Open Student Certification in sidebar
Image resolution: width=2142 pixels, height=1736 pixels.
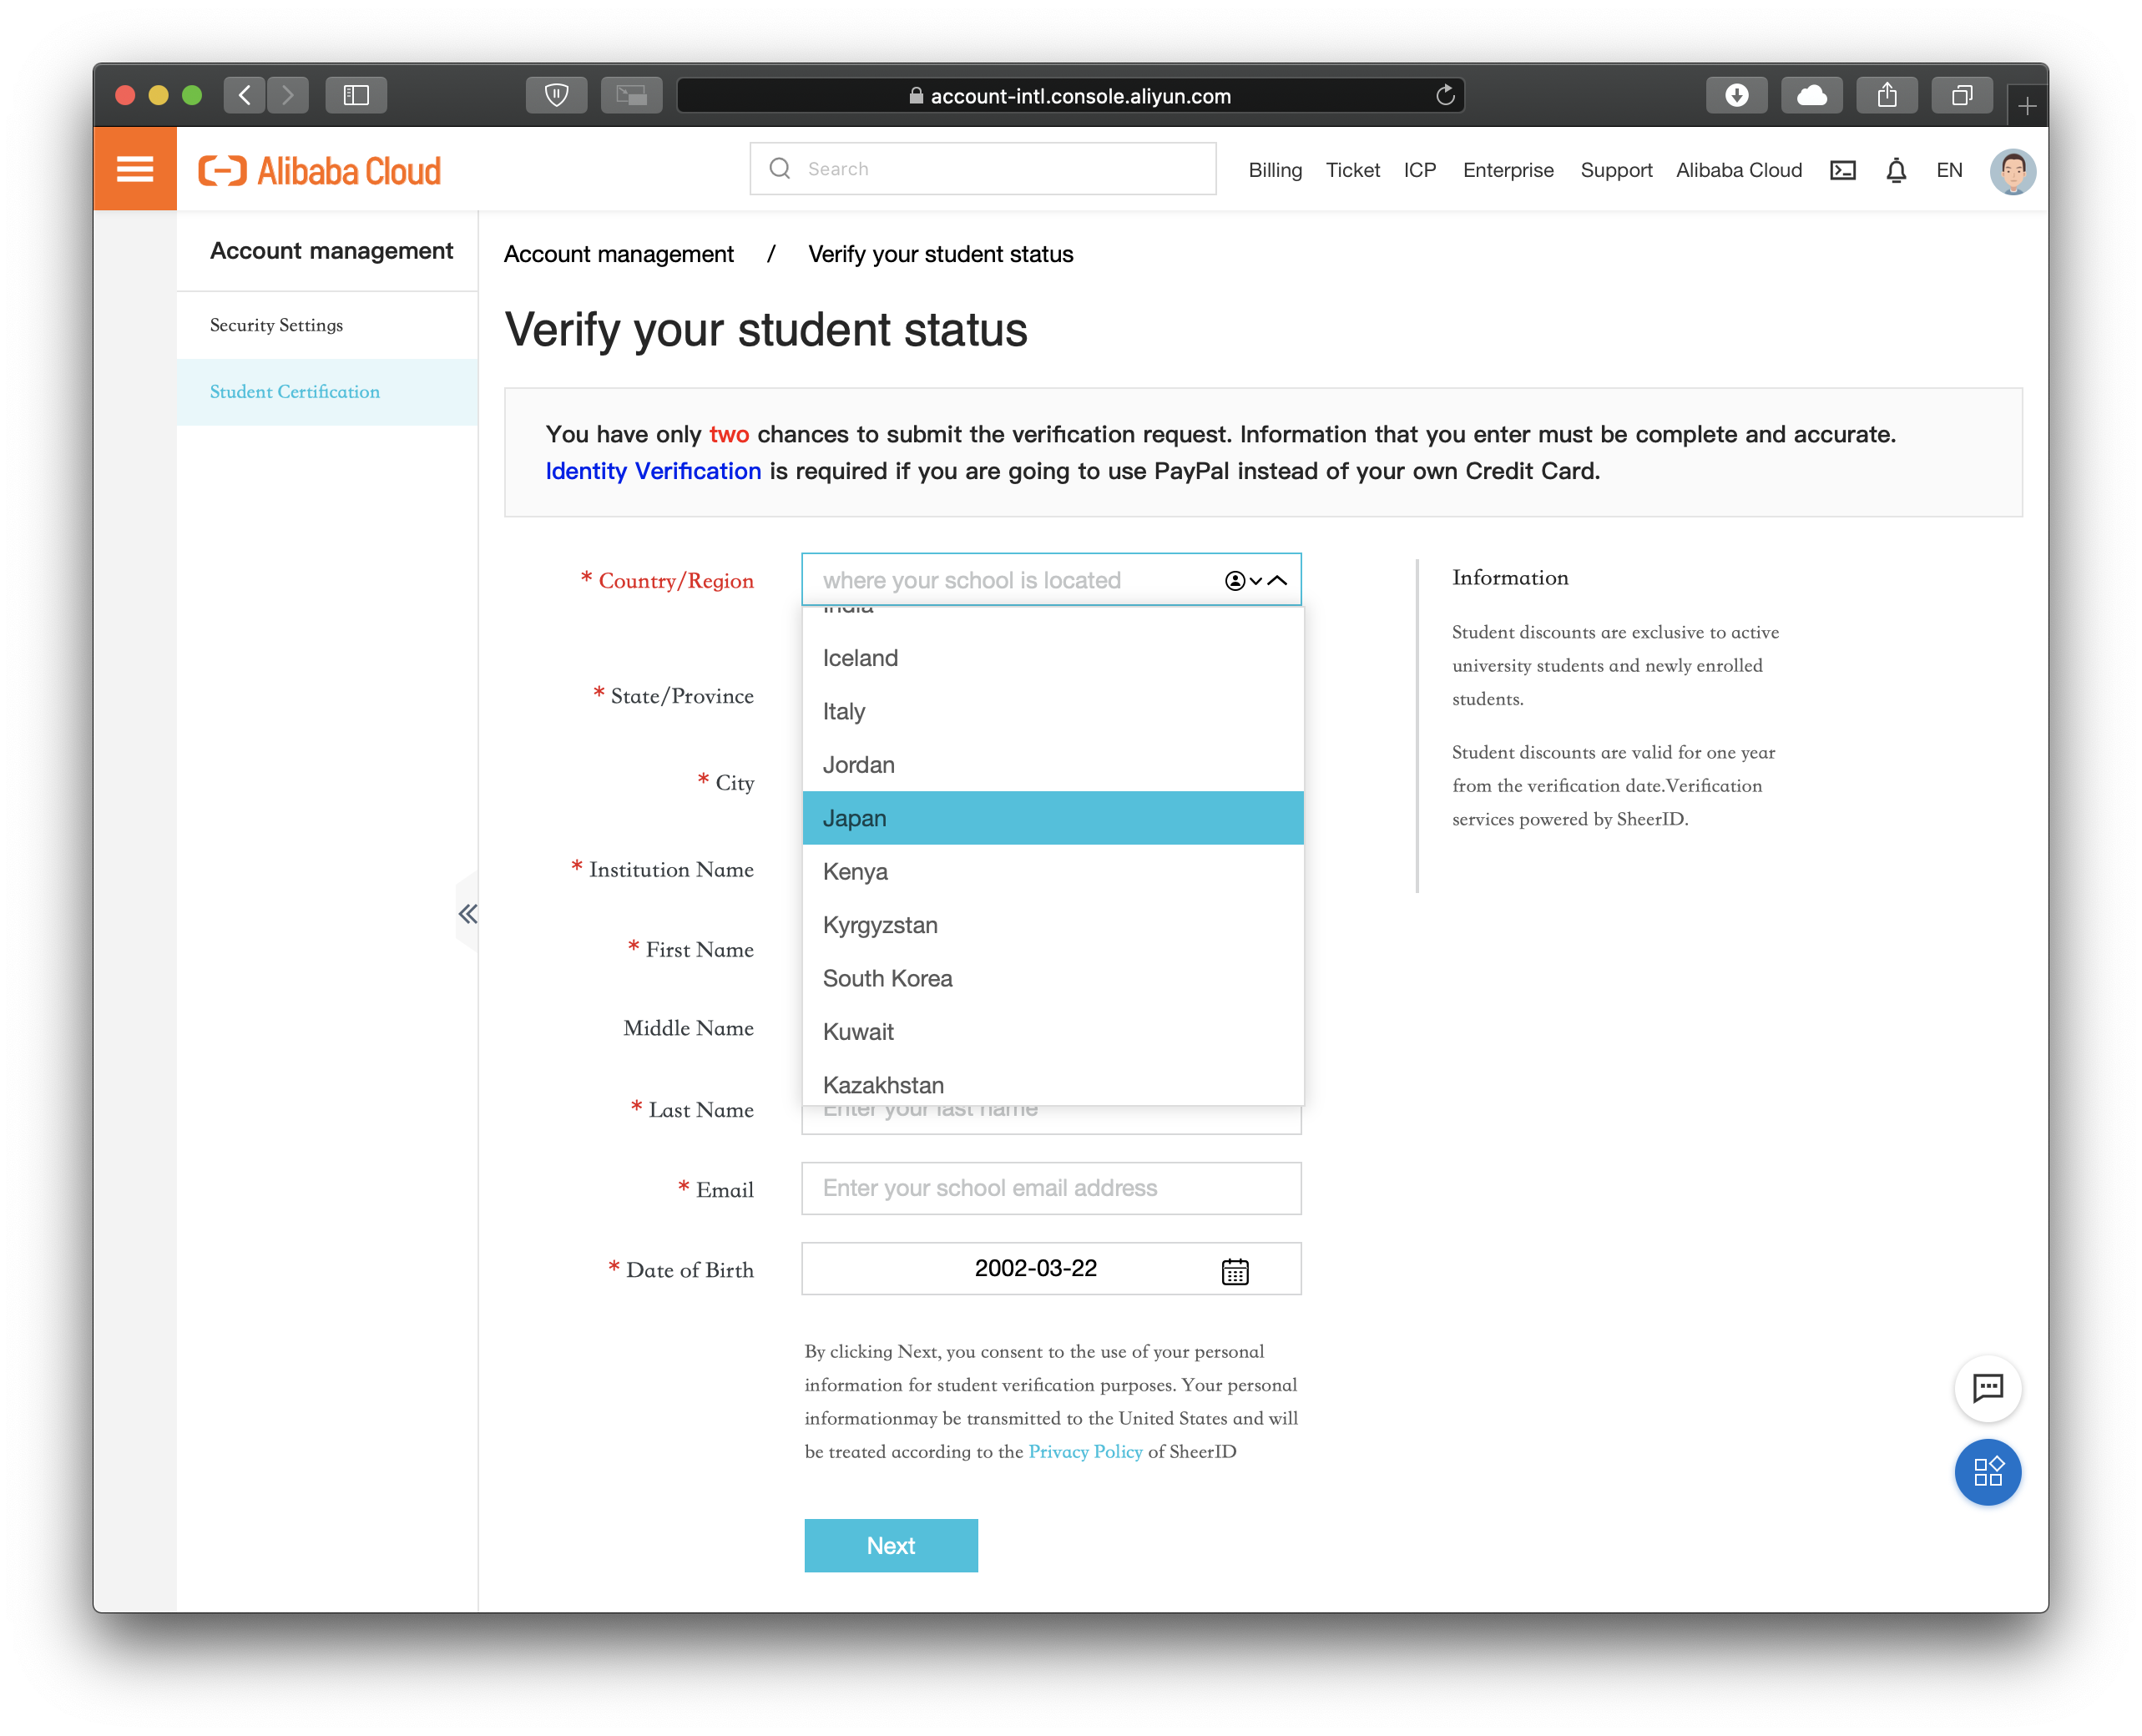pyautogui.click(x=295, y=392)
